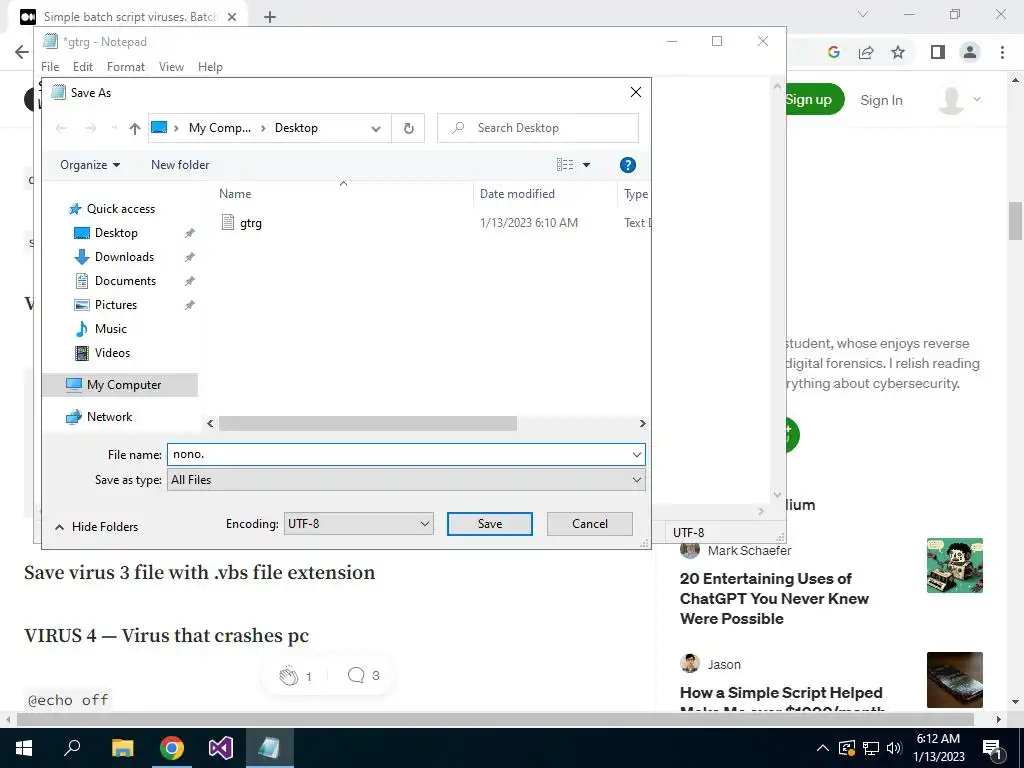Click the clap icon on article
This screenshot has width=1024, height=768.
coord(289,676)
